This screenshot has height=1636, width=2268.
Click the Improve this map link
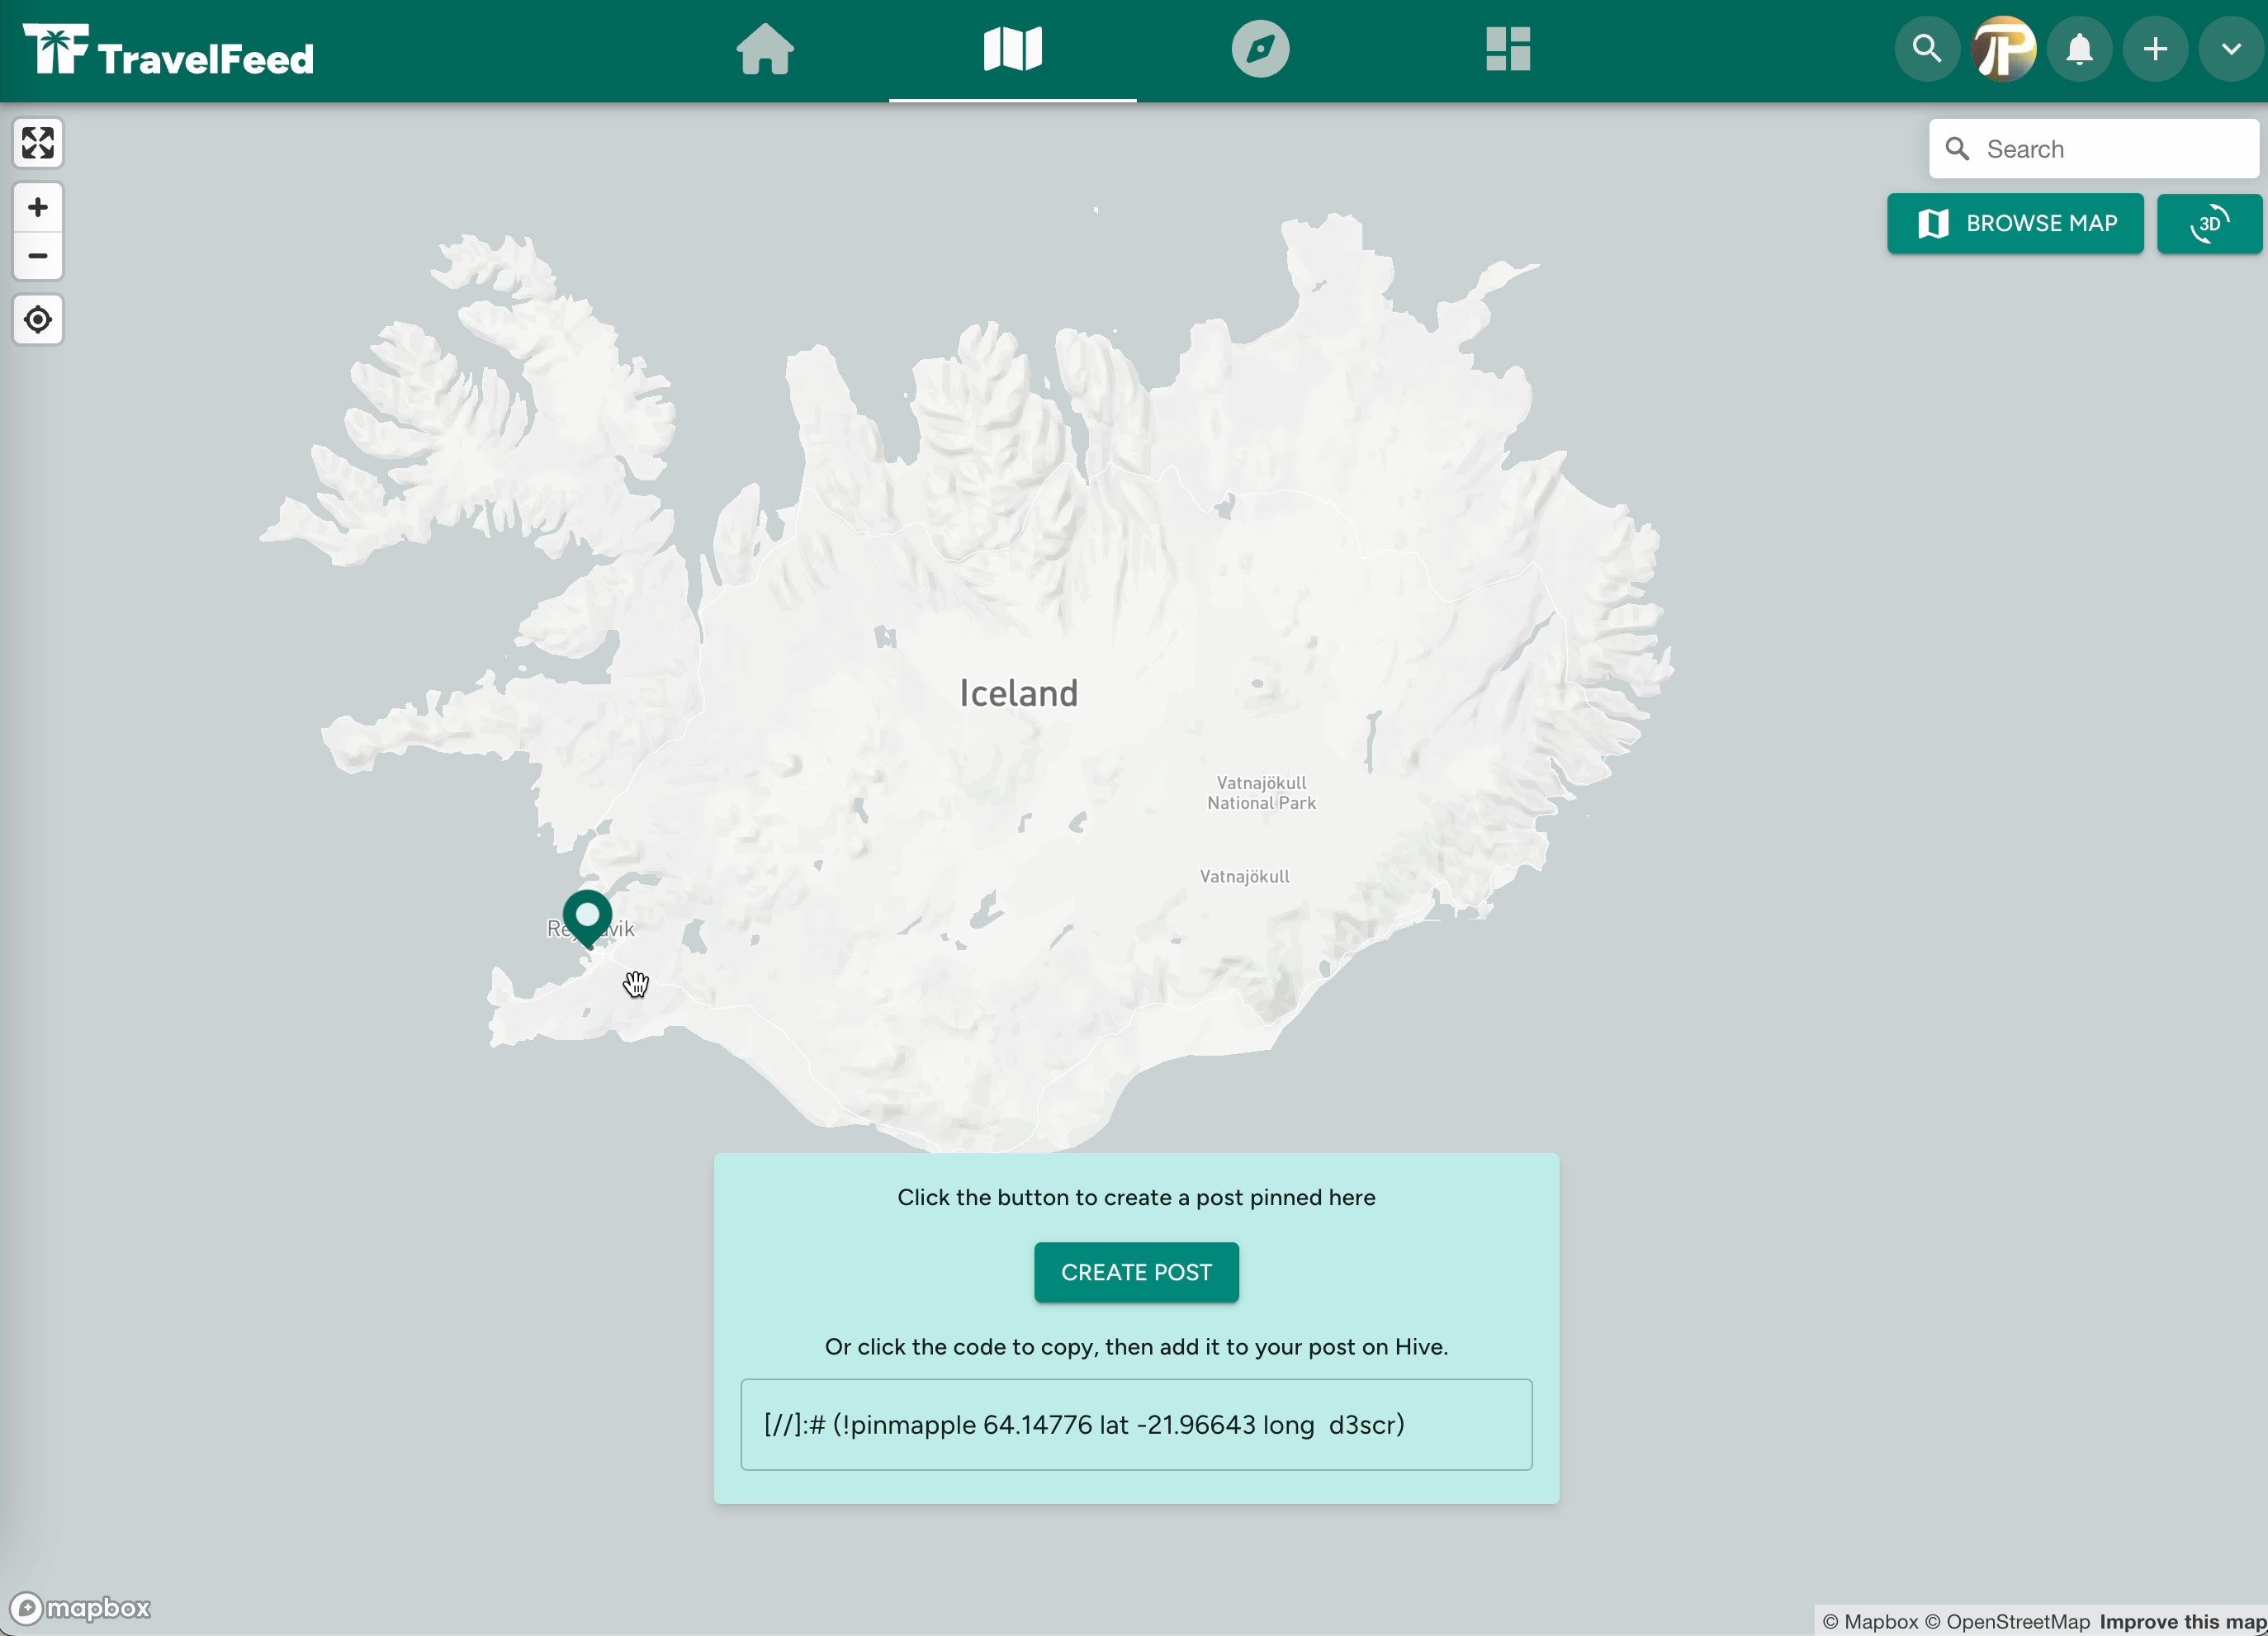pos(2182,1621)
